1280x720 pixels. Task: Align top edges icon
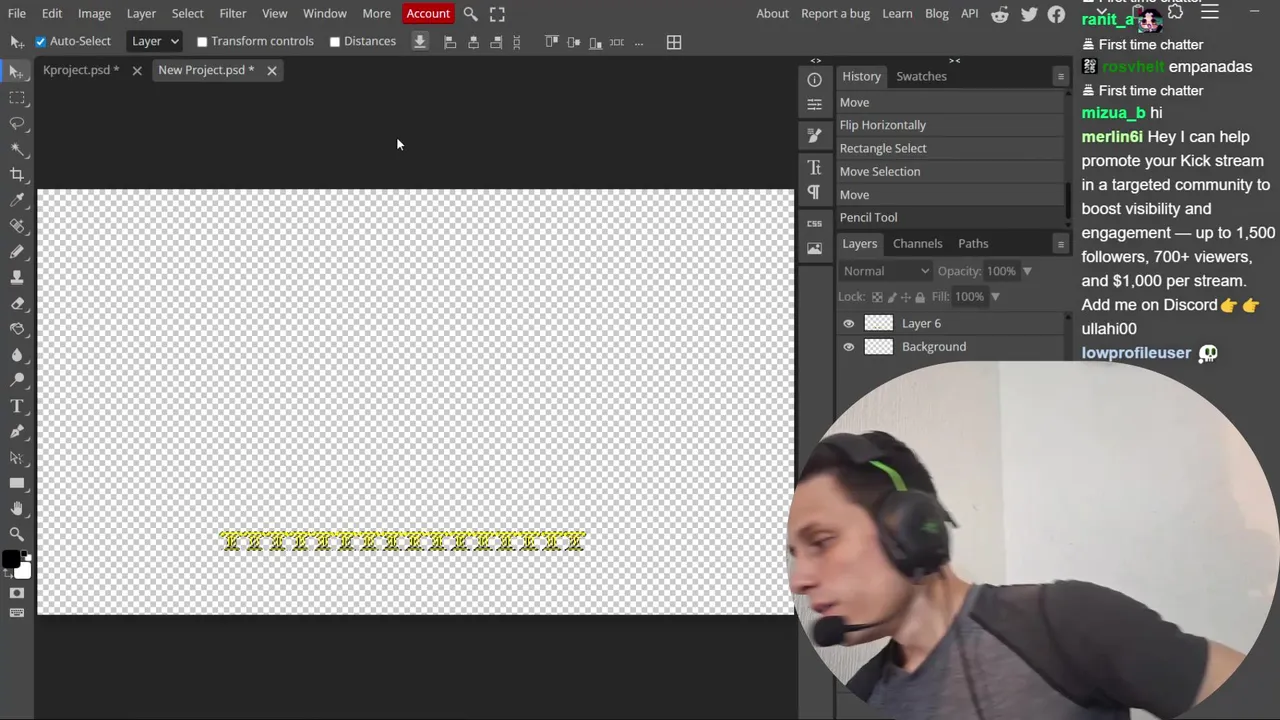pos(551,42)
